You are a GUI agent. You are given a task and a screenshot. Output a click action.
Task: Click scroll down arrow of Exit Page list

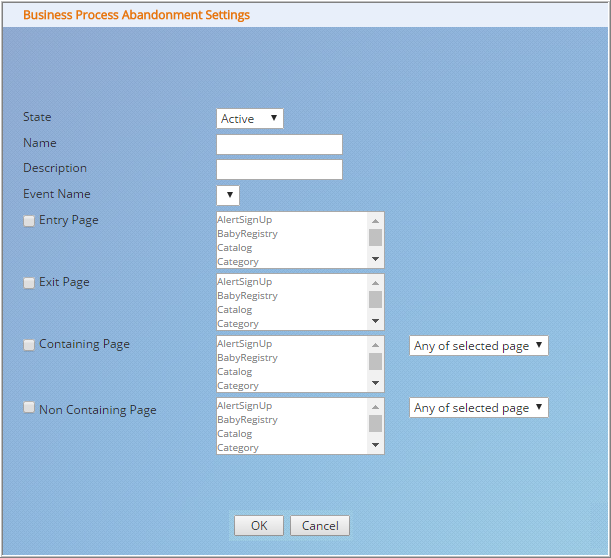[x=375, y=321]
